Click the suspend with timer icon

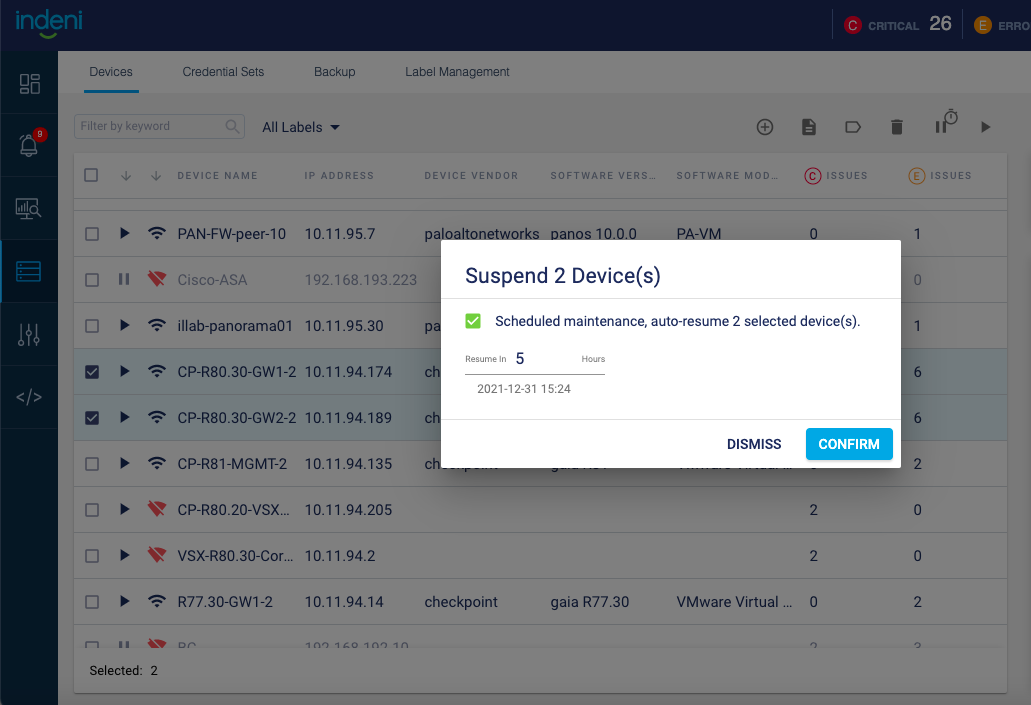[x=946, y=122]
